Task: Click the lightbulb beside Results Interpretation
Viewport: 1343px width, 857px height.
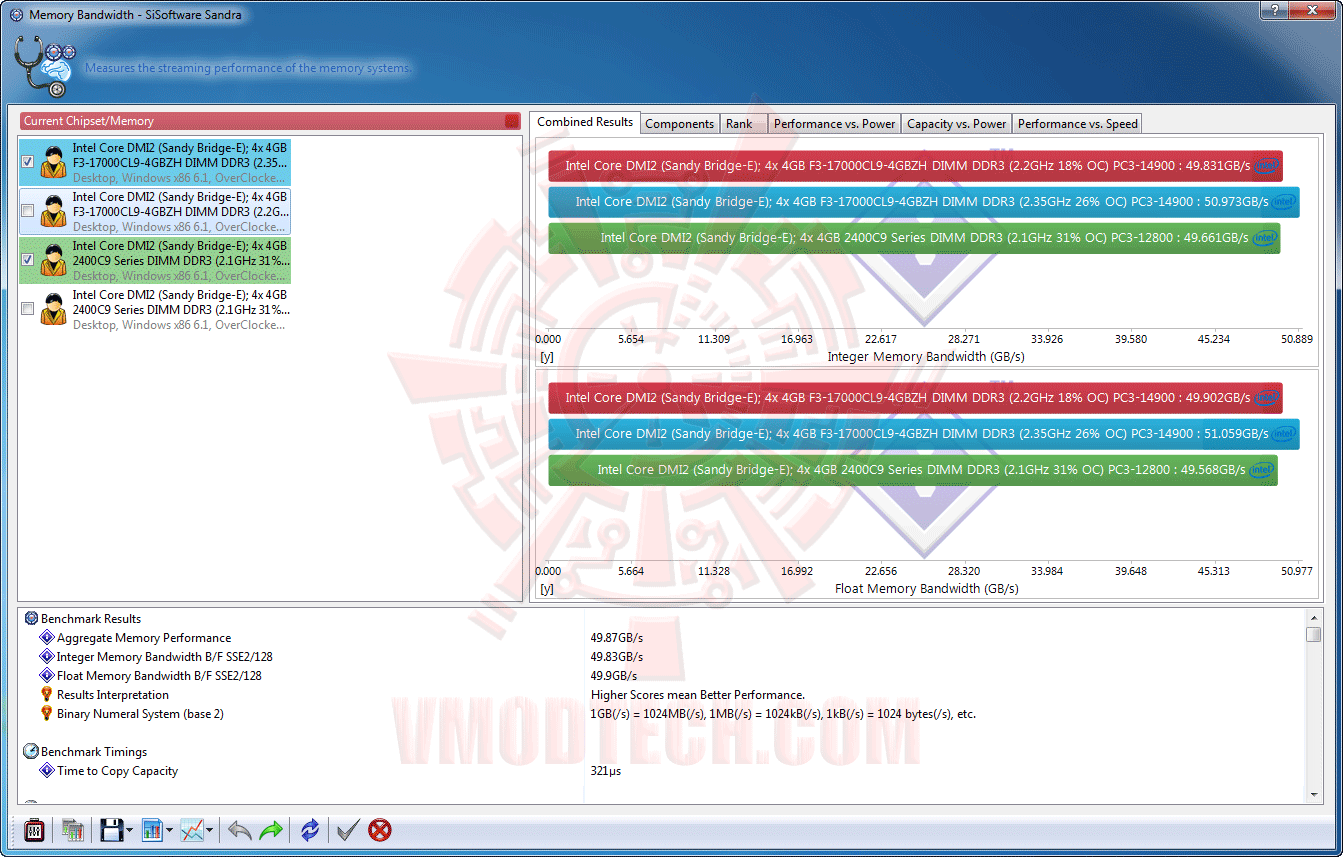Action: click(47, 695)
